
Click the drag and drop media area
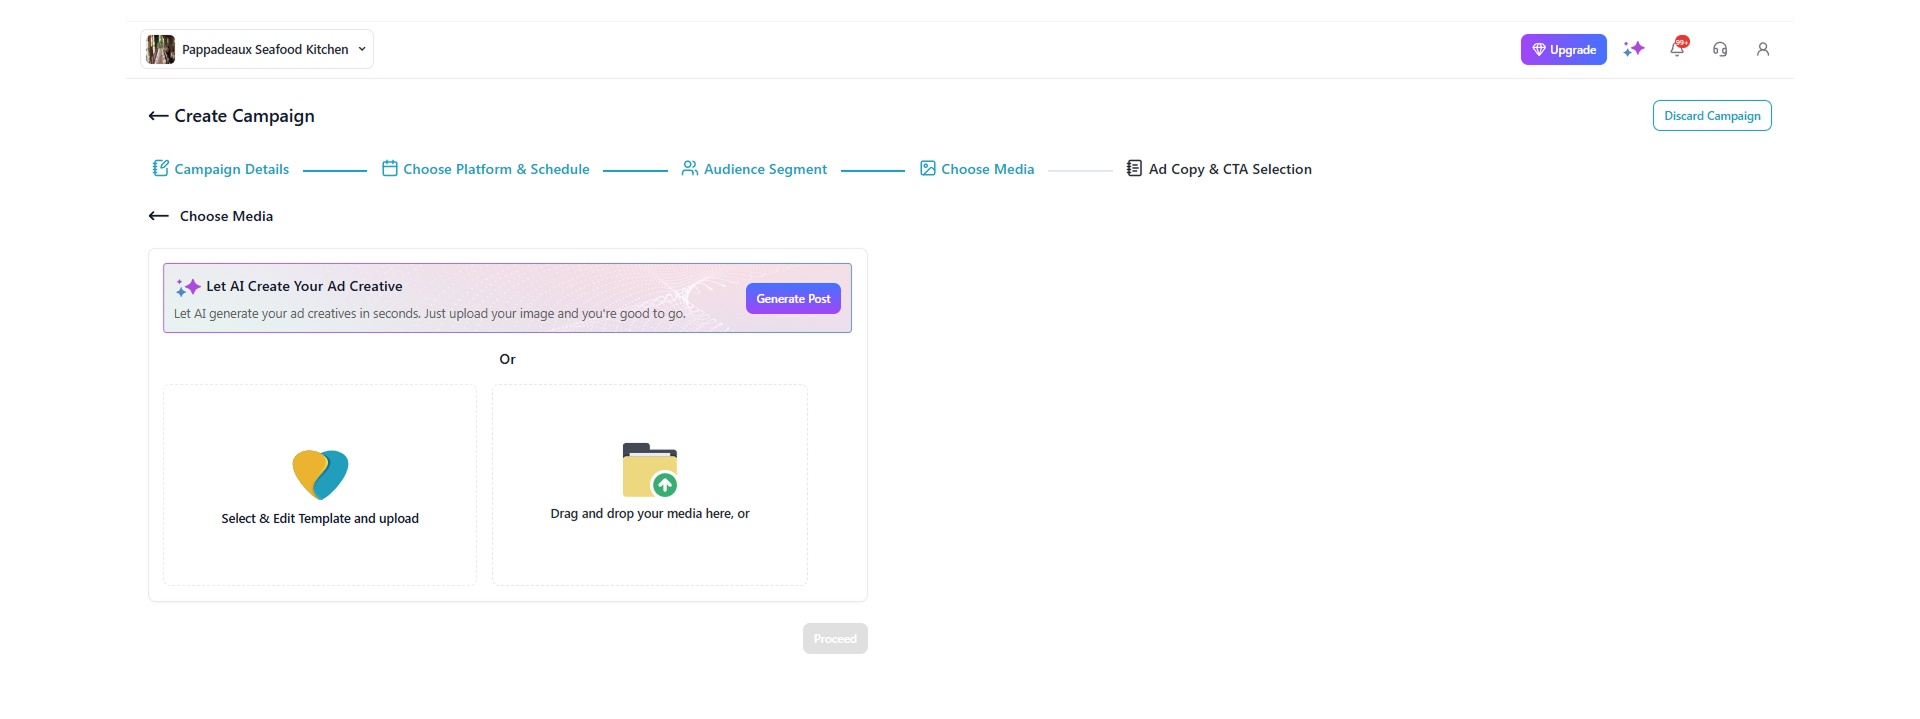pos(650,540)
